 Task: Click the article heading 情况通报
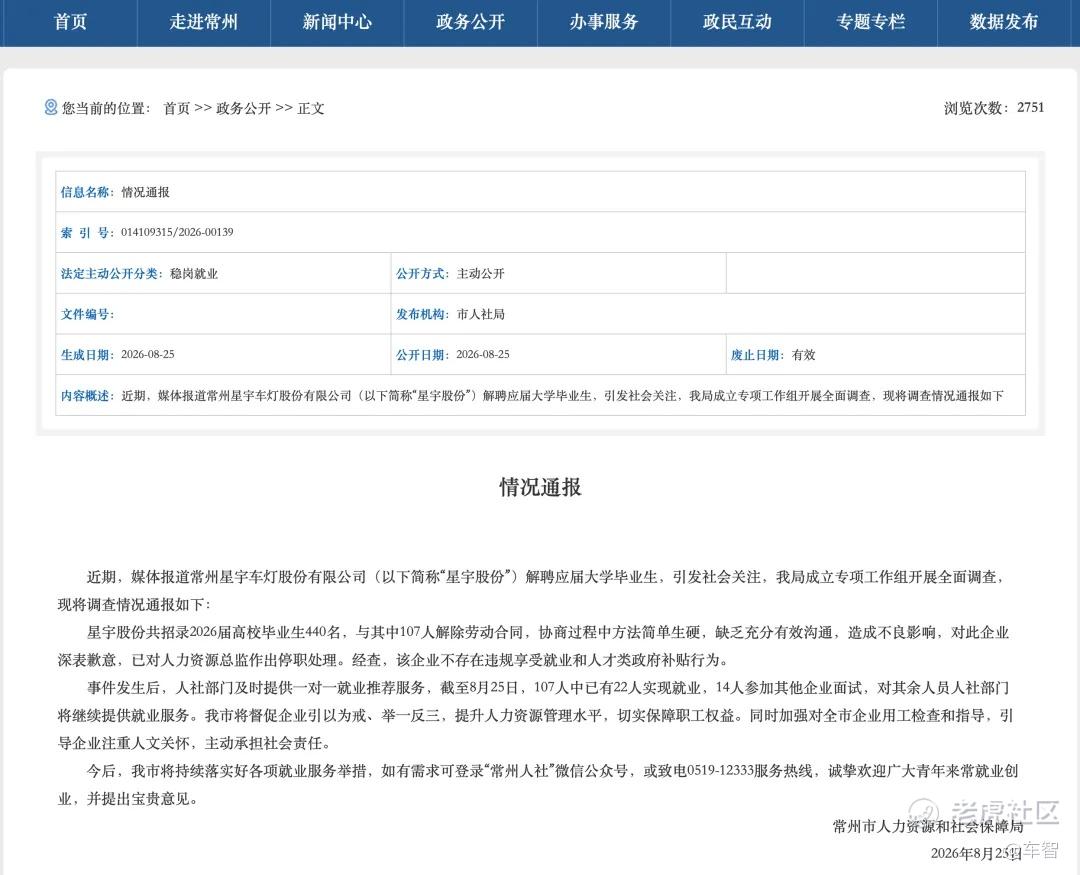540,487
